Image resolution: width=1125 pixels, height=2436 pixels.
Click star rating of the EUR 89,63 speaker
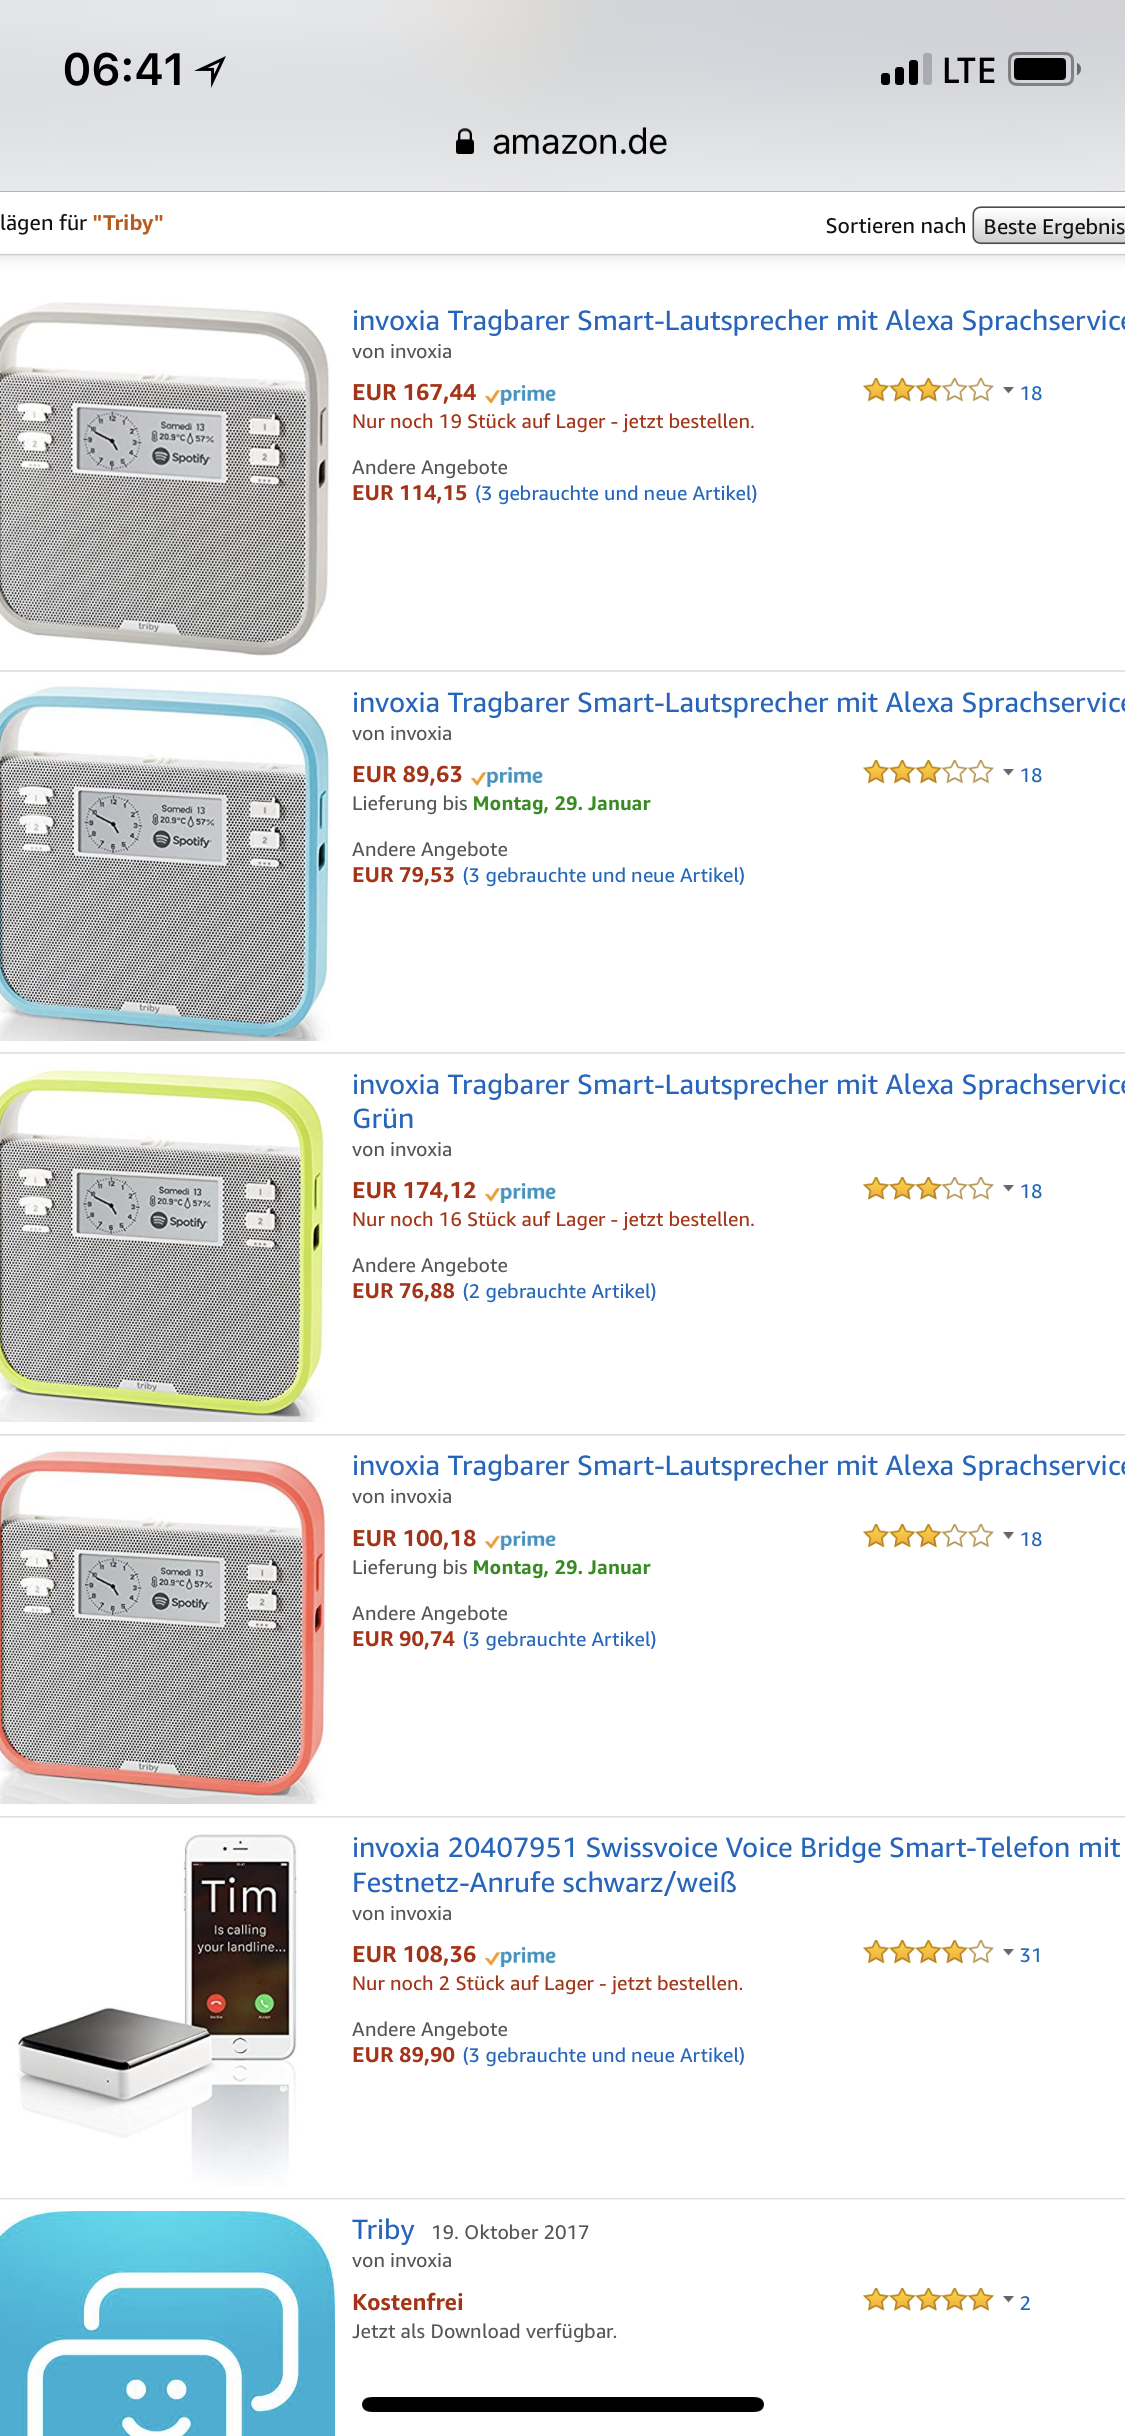point(928,773)
